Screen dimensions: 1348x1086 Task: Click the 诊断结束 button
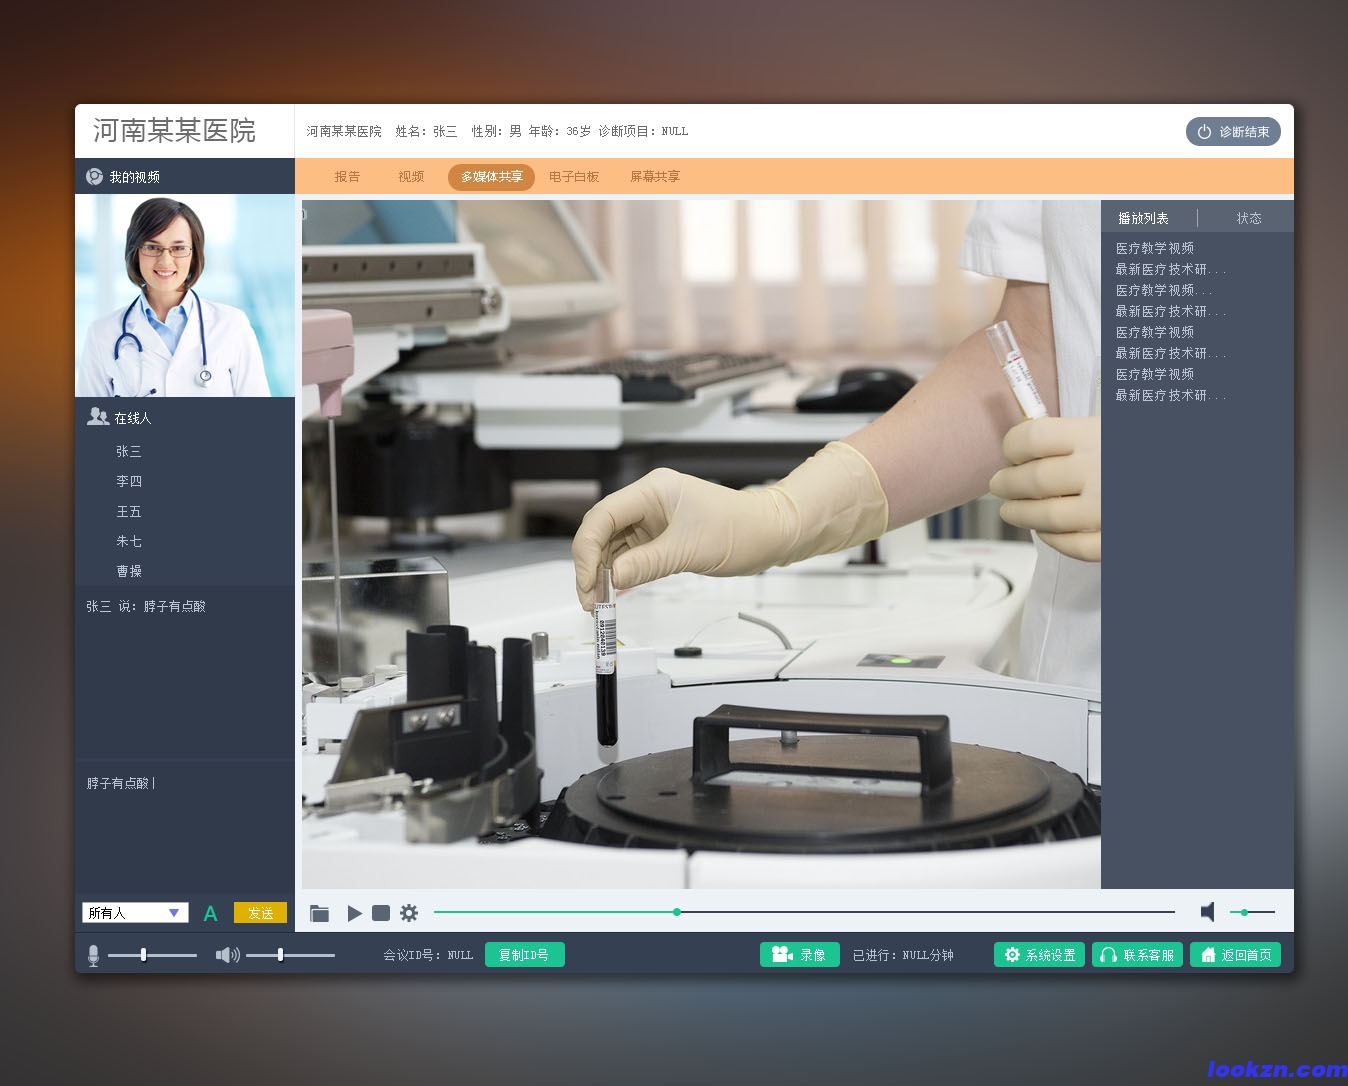1233,132
